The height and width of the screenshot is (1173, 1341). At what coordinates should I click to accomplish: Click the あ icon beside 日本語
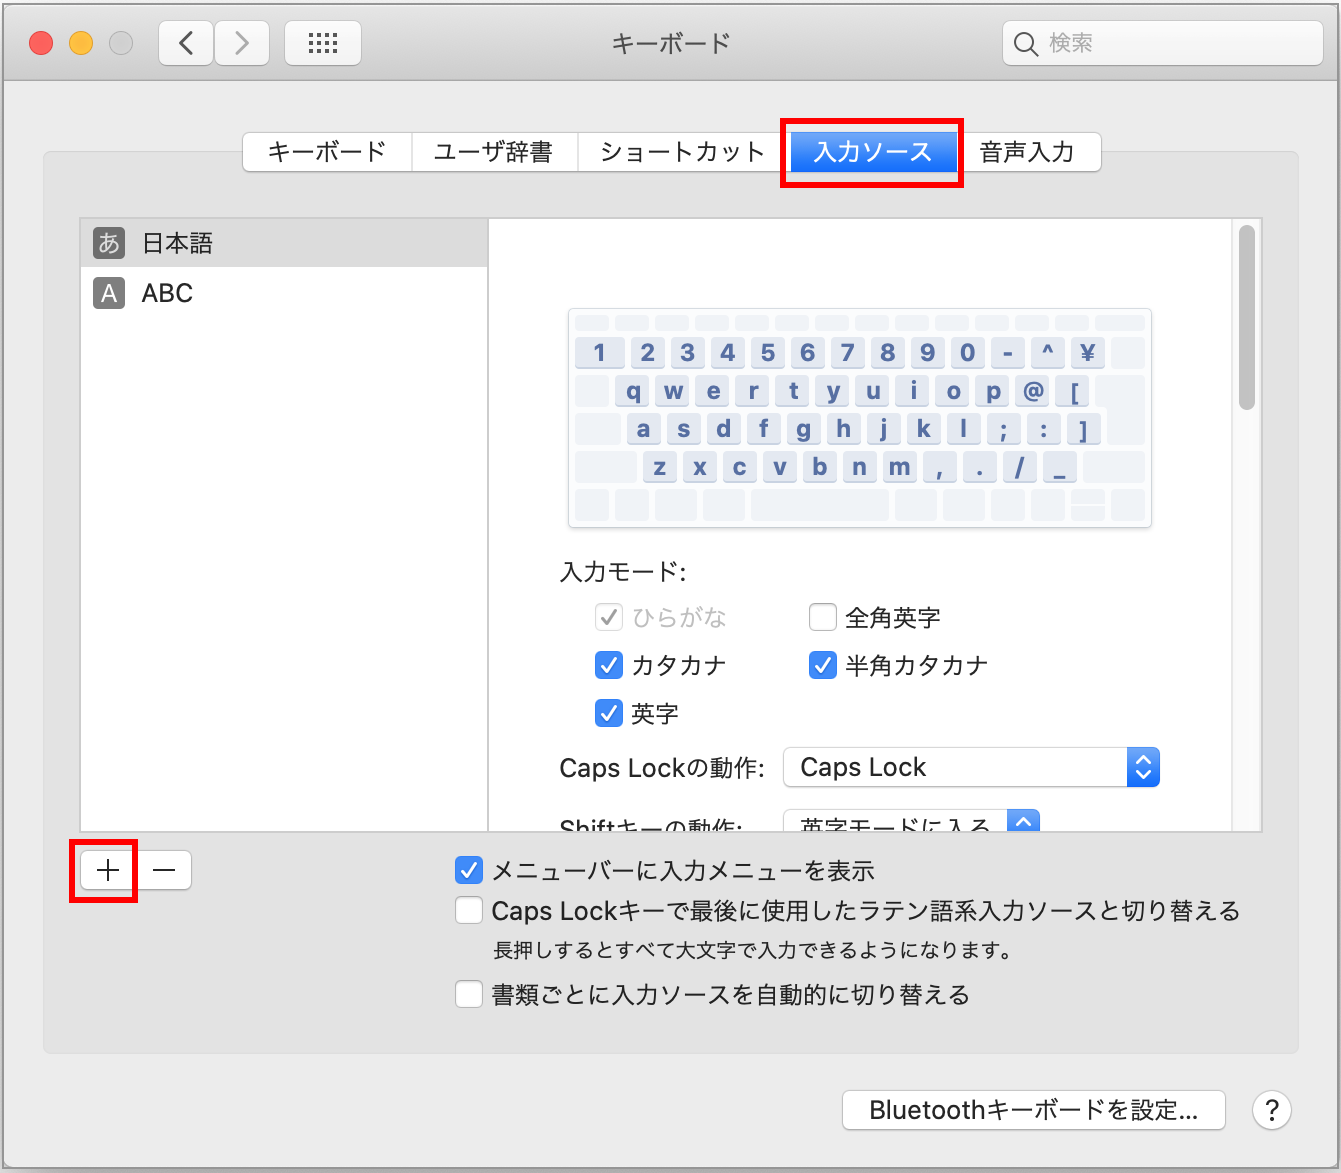coord(109,243)
